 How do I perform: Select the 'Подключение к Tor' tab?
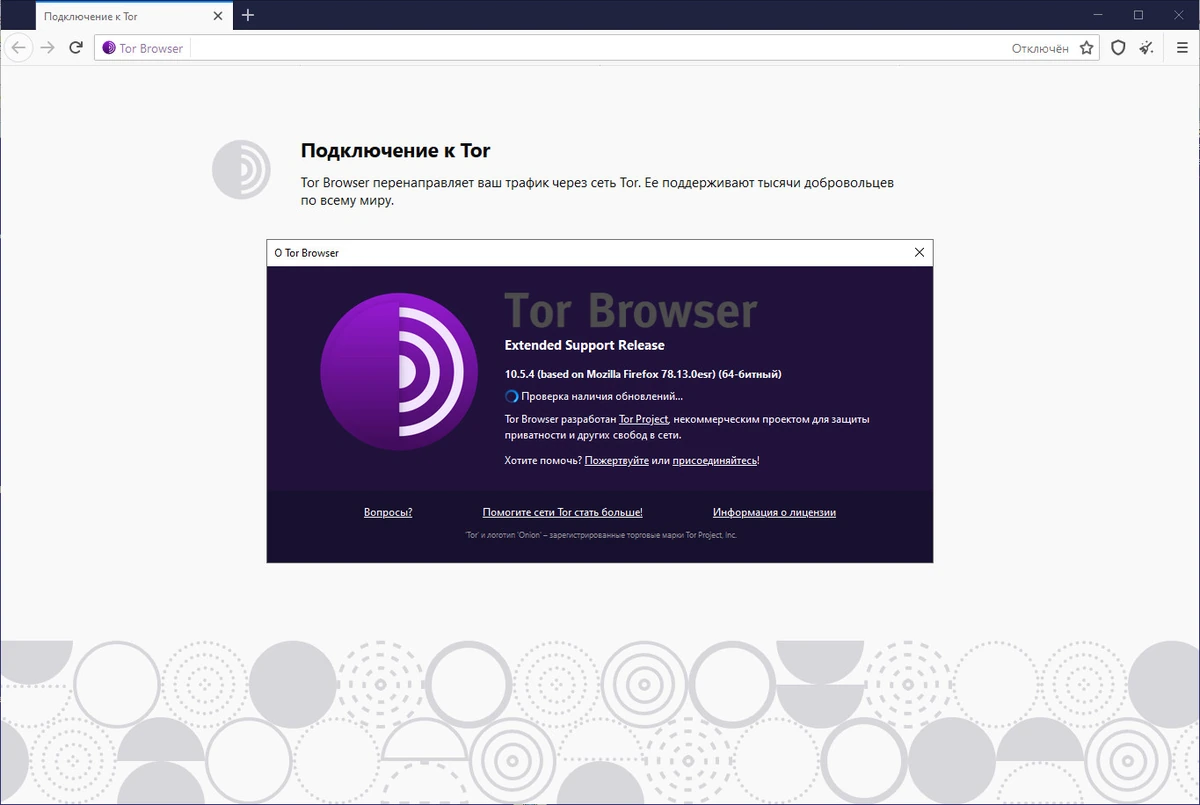click(x=134, y=16)
